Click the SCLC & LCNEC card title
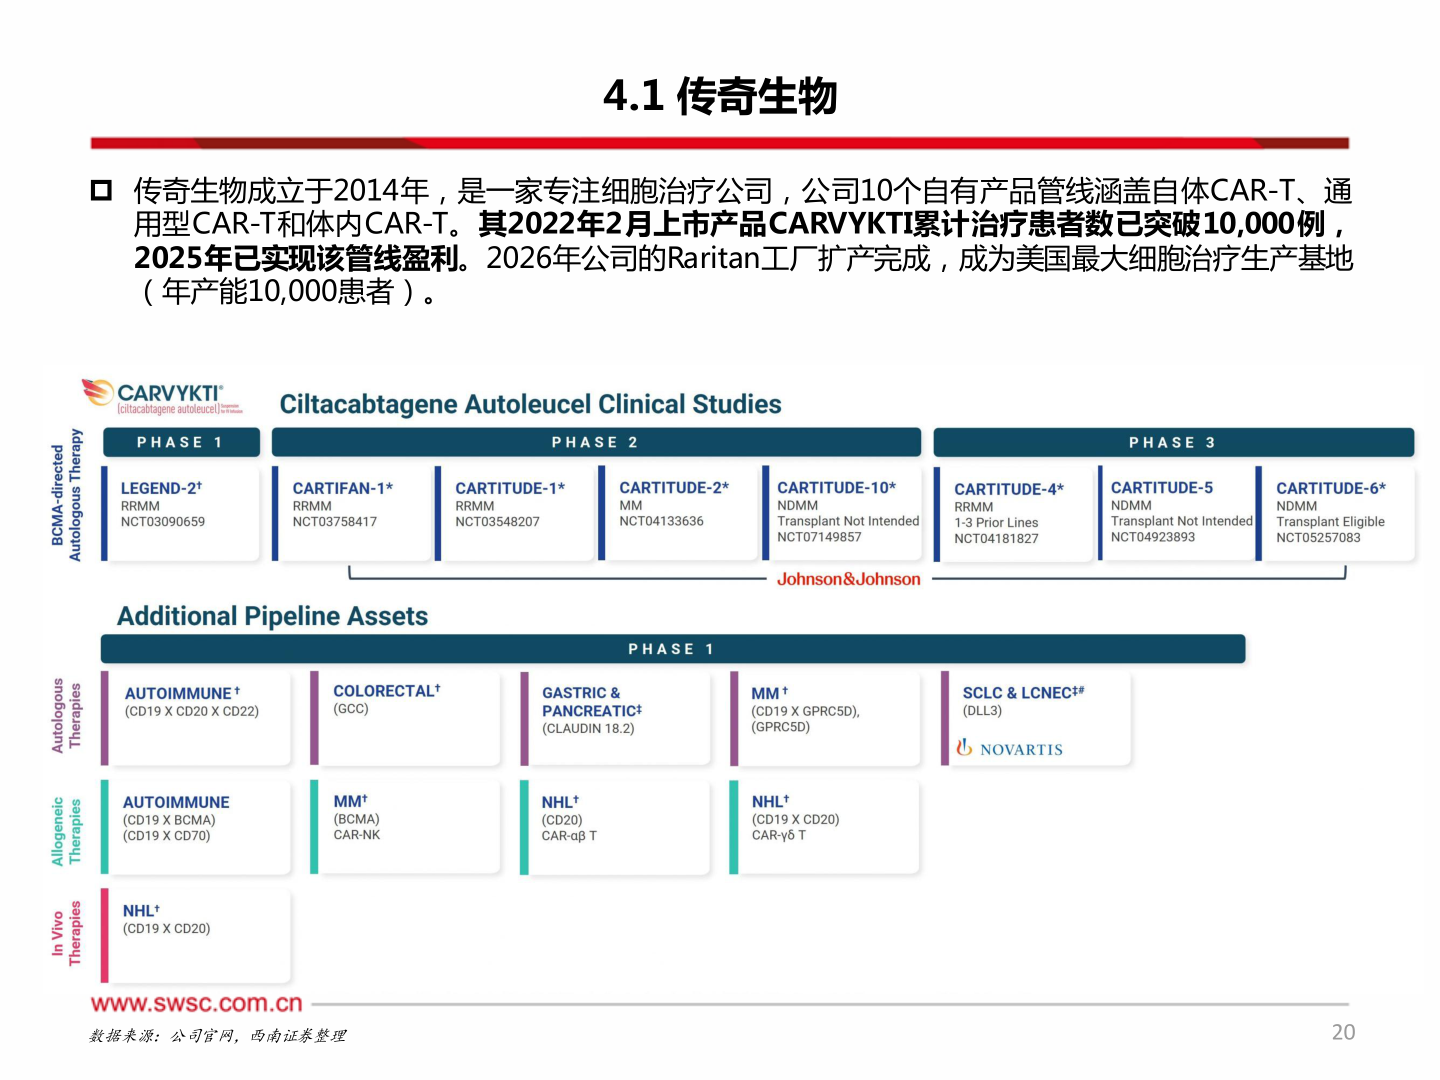Viewport: 1440px width, 1080px height. coord(1023,692)
